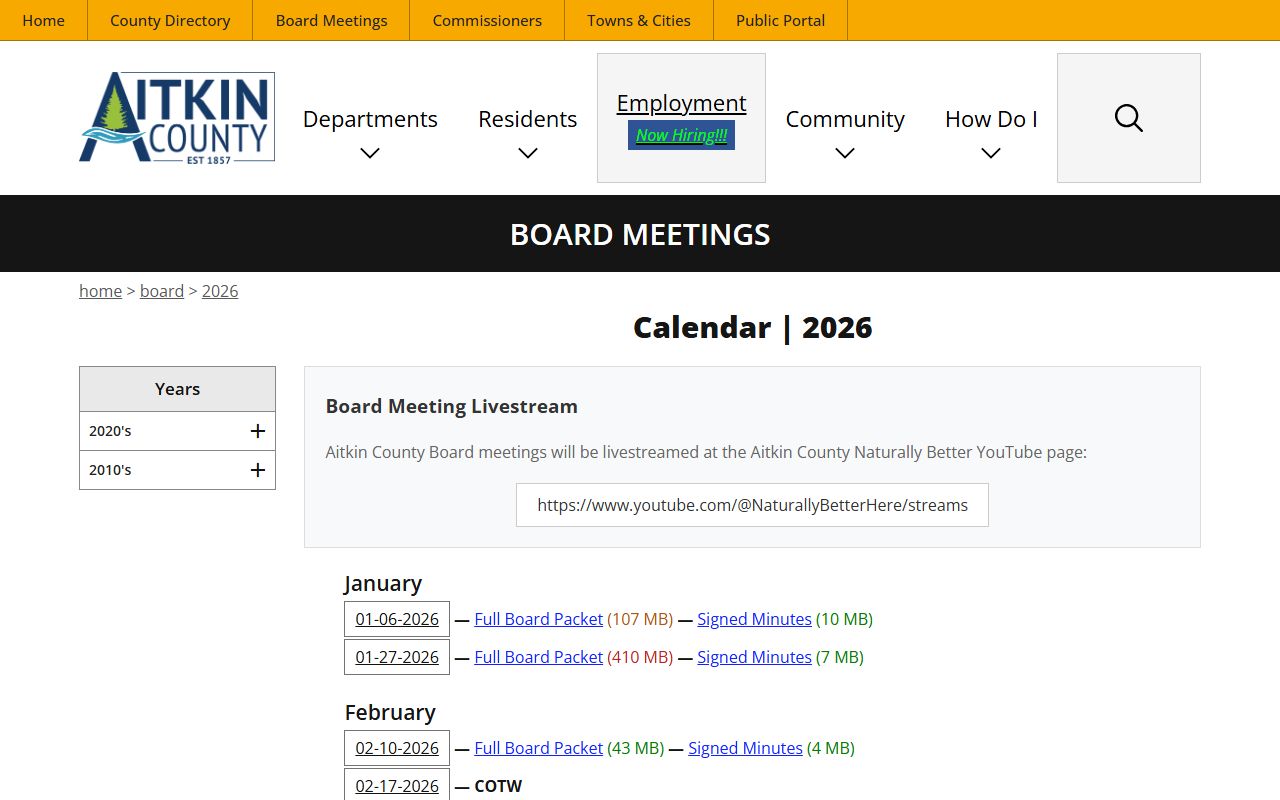Open Board Meetings in top bar
This screenshot has width=1280, height=800.
(331, 20)
